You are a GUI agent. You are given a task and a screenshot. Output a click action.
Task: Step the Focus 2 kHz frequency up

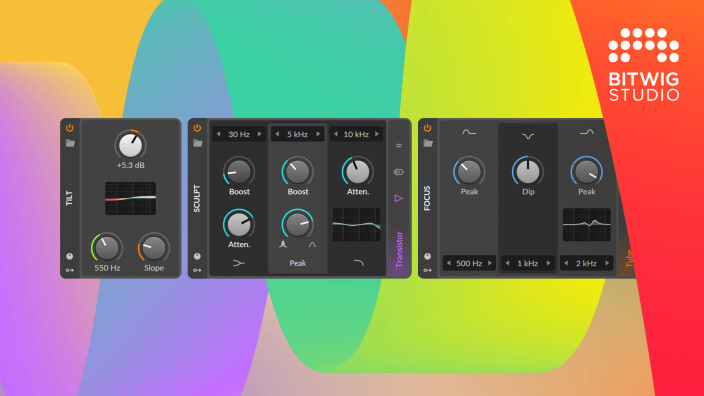[x=607, y=263]
